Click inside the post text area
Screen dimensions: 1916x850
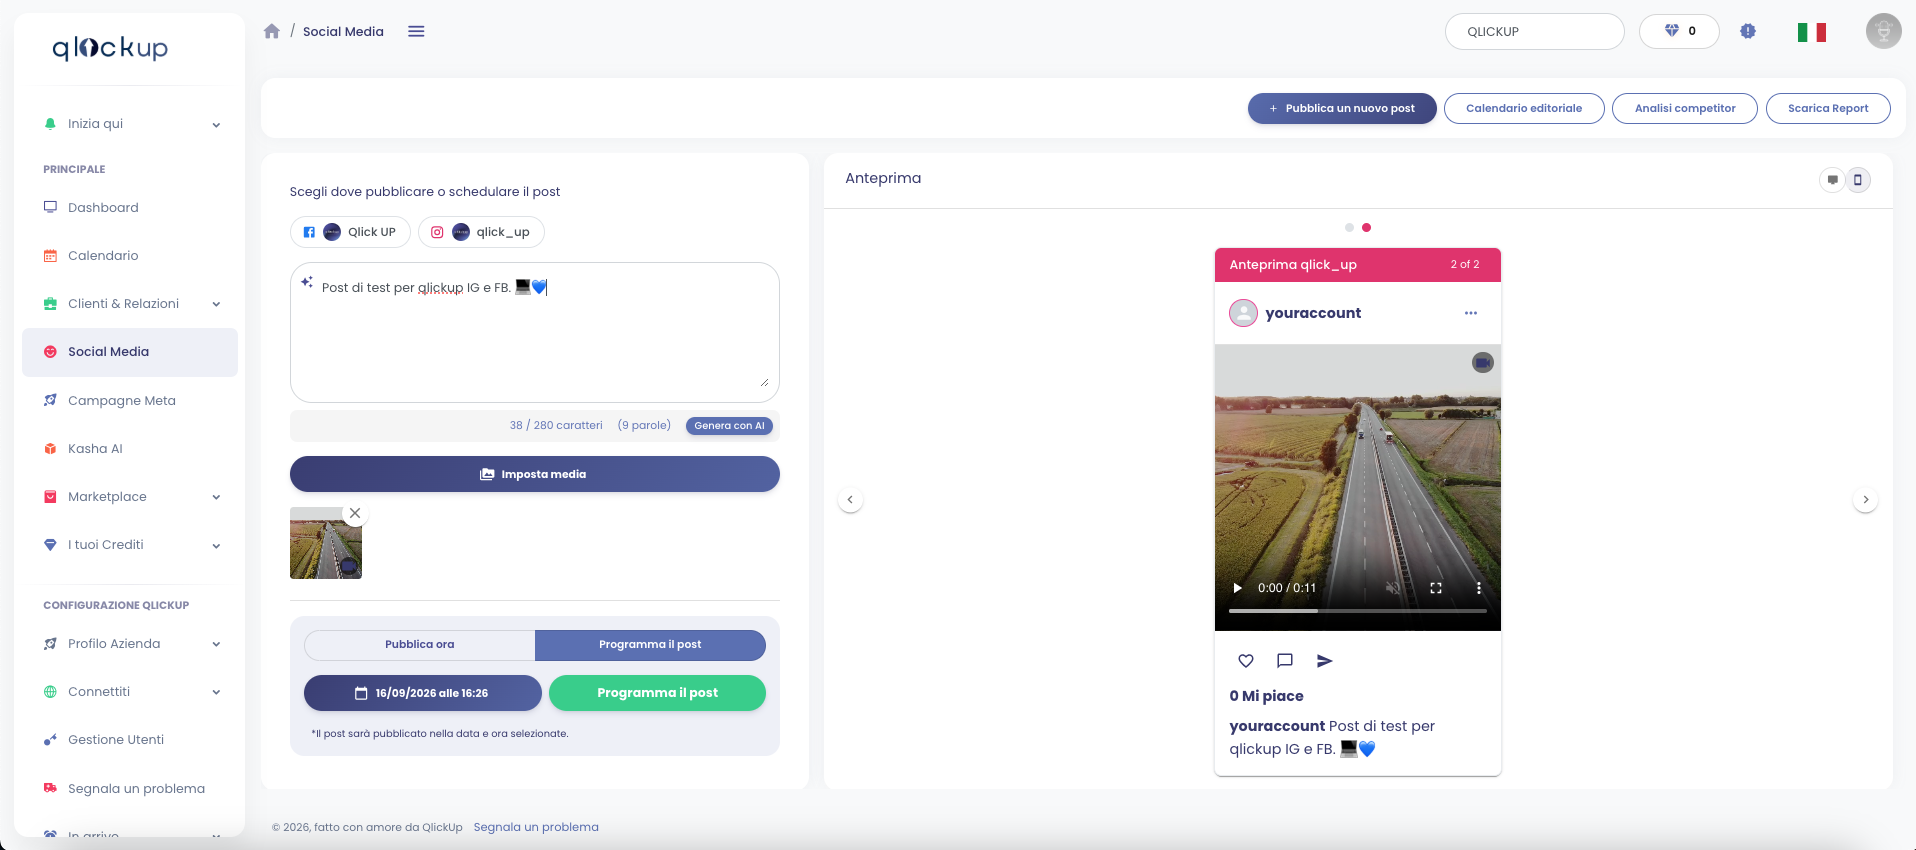click(x=535, y=332)
